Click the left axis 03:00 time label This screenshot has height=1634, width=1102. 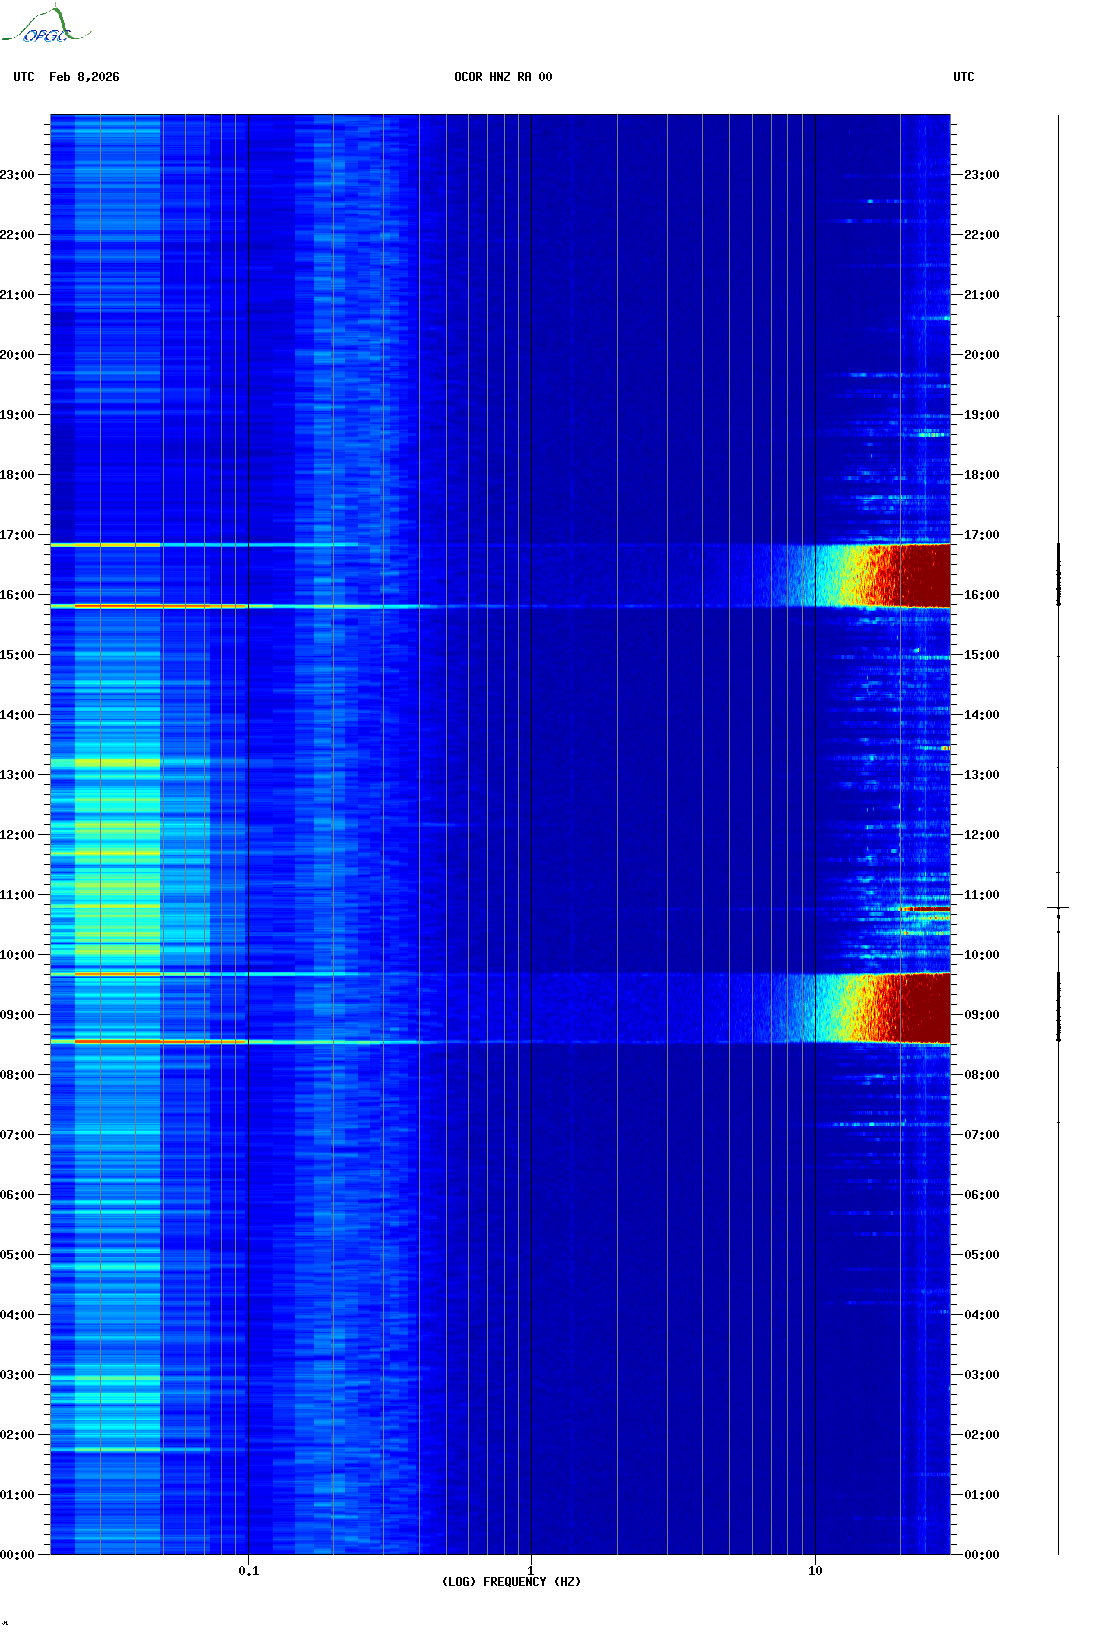coord(17,1375)
